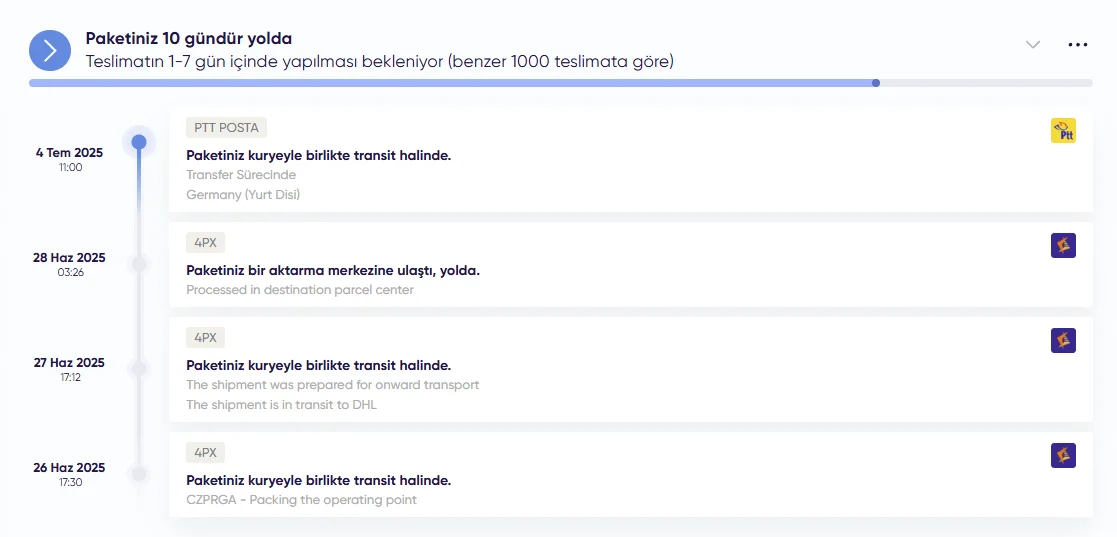Click "Processed in destination parcel center" text
1117x537 pixels.
pyautogui.click(x=300, y=290)
